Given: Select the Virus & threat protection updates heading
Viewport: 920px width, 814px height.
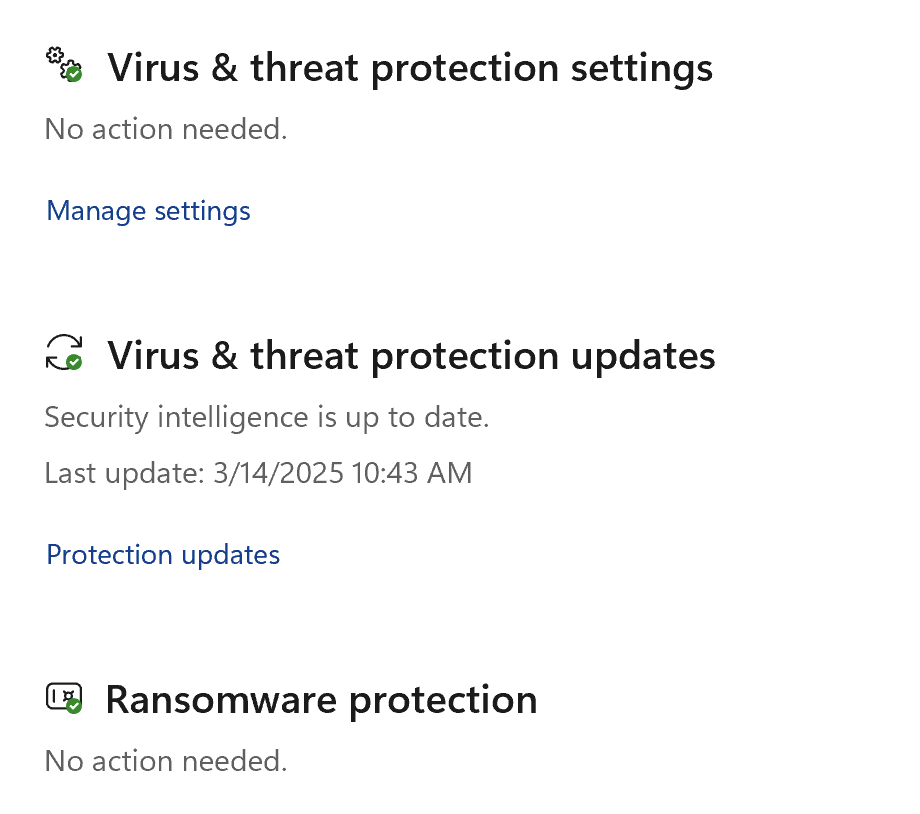Looking at the screenshot, I should point(411,356).
